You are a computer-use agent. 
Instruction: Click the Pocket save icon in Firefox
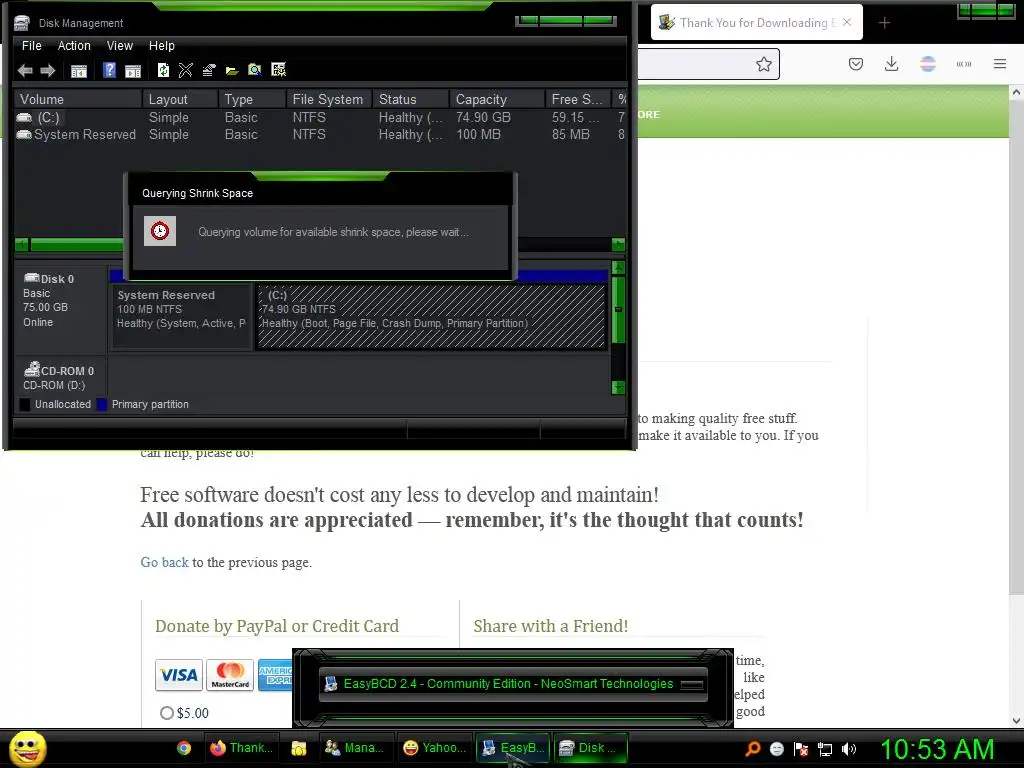click(856, 64)
